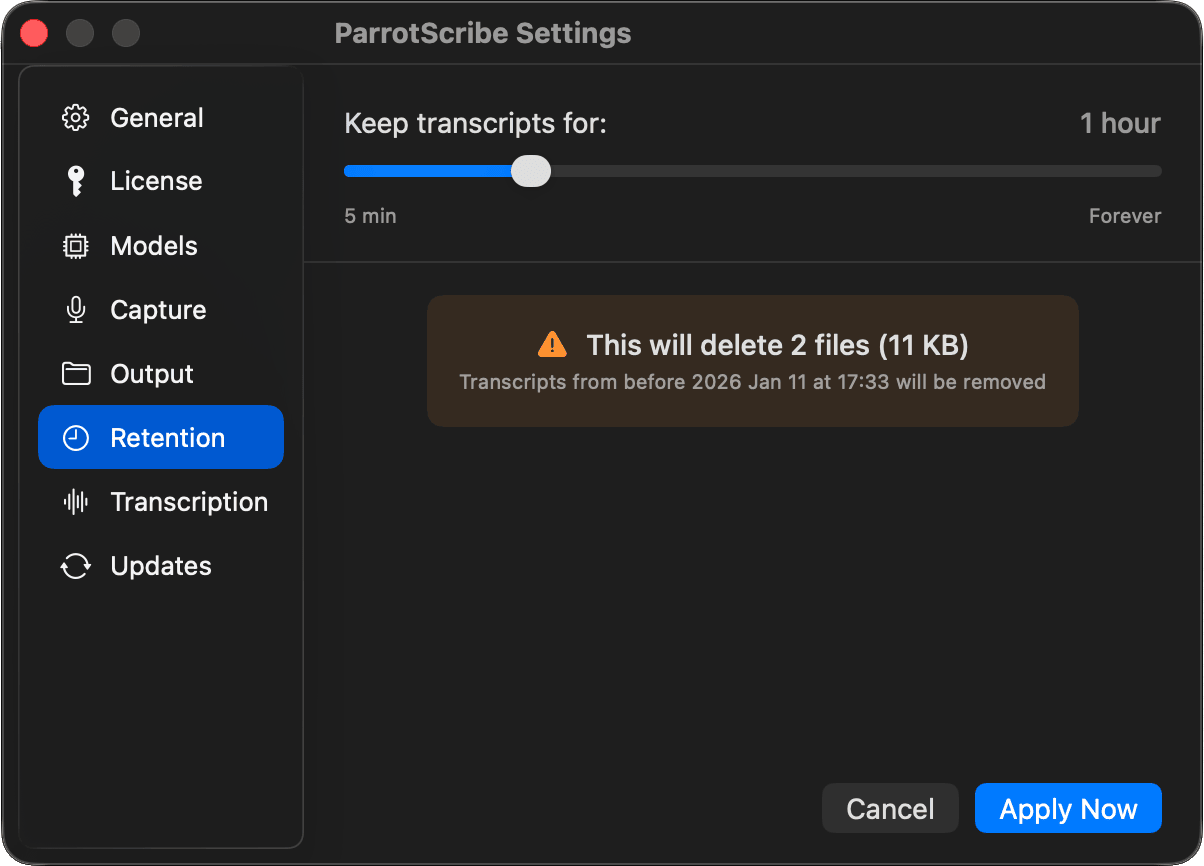
Task: Click the 1 hour retention value
Action: [x=1120, y=124]
